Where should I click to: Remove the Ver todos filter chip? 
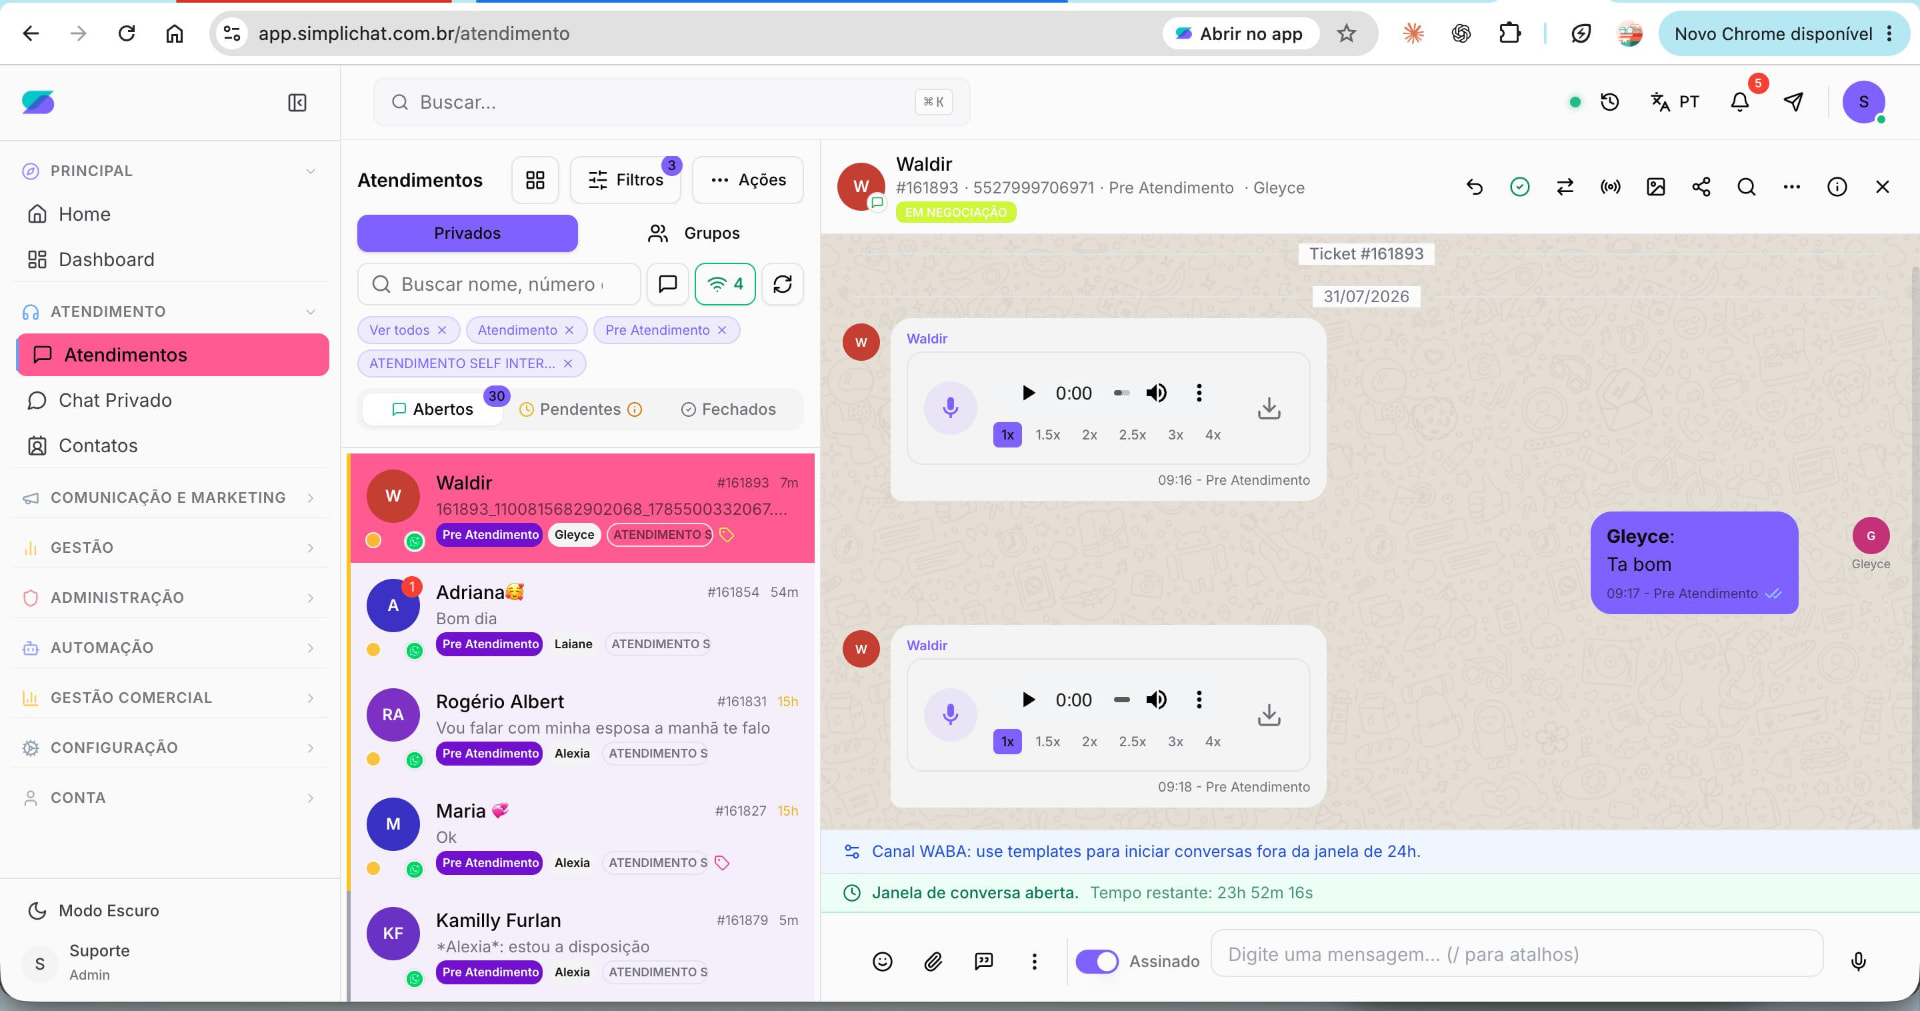click(x=442, y=330)
